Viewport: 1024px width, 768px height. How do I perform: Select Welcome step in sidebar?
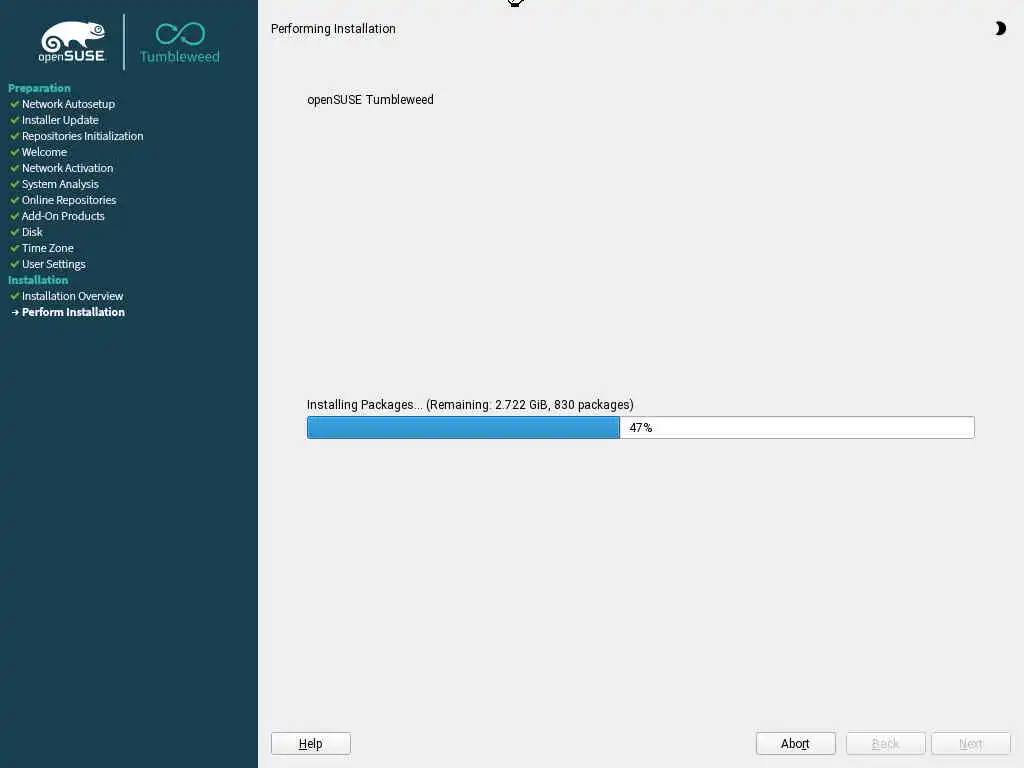click(44, 152)
